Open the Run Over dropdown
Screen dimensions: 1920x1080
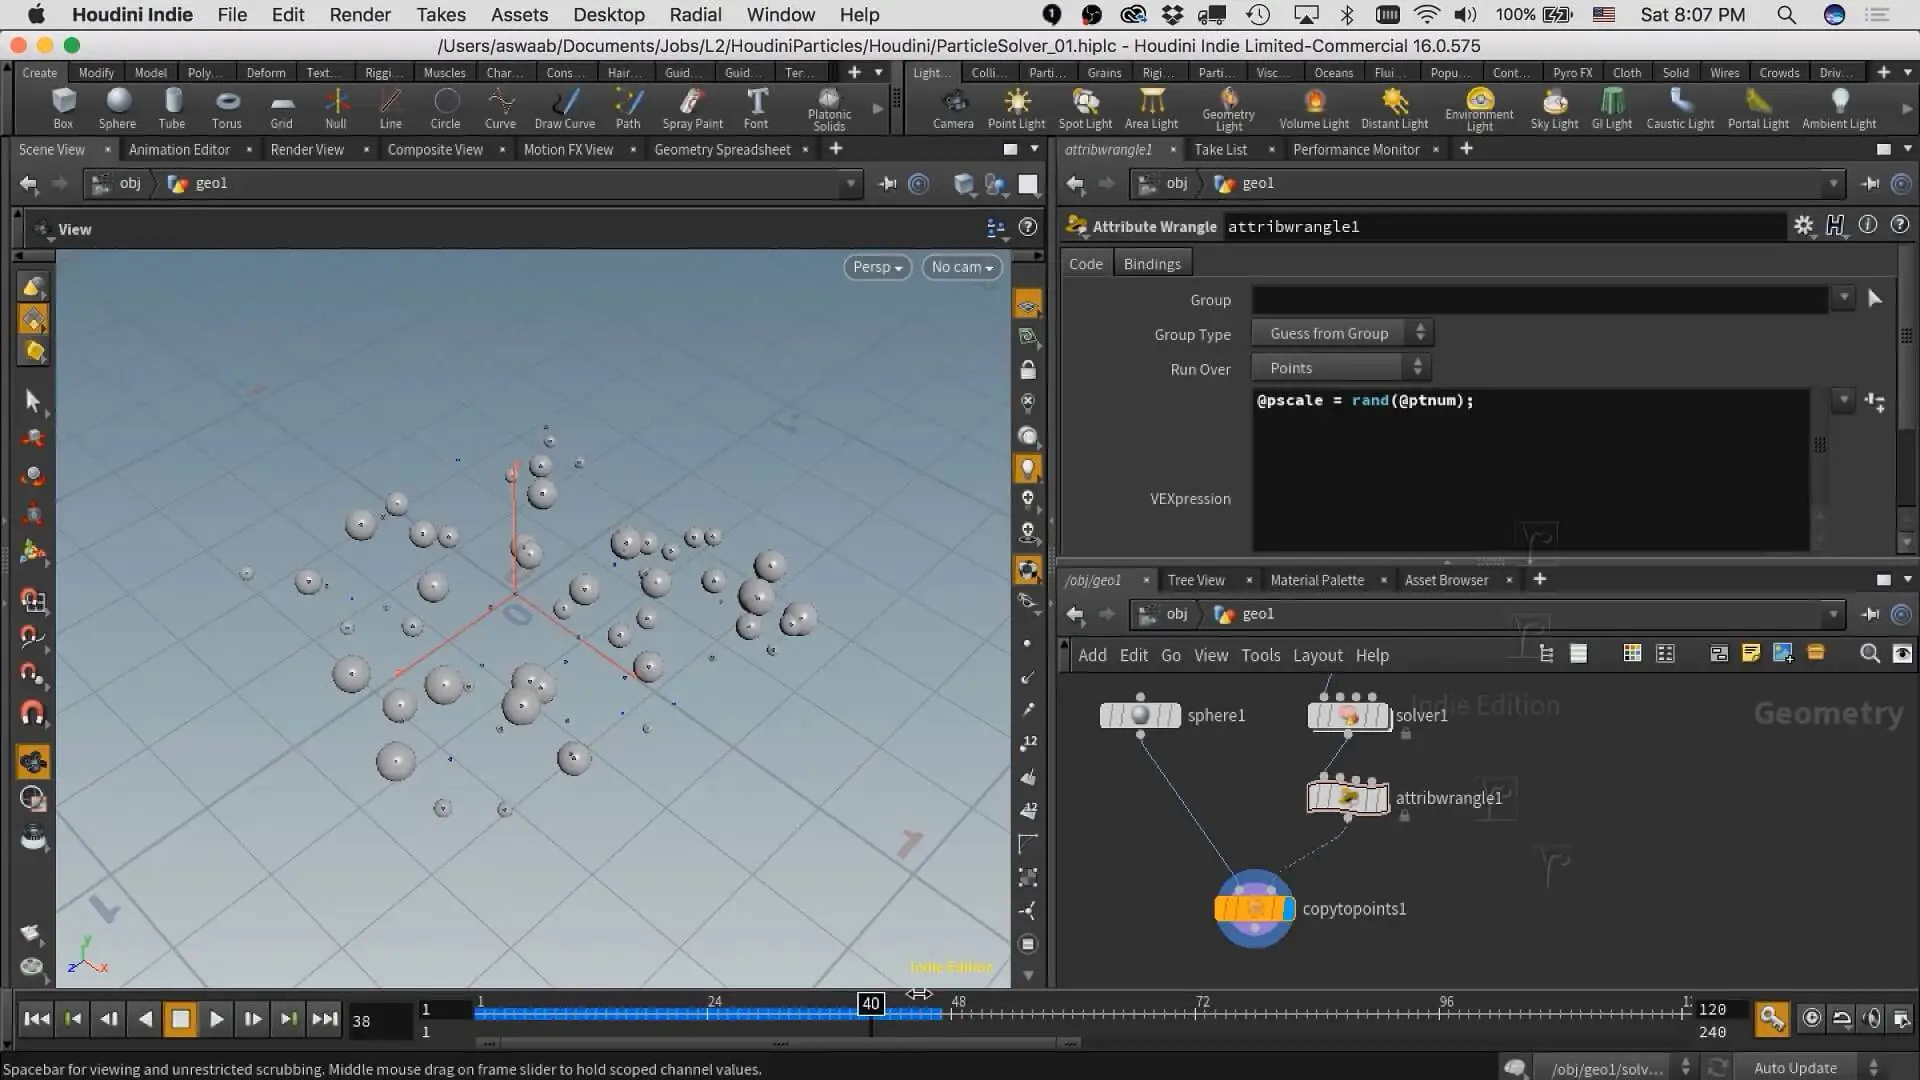pos(1342,368)
